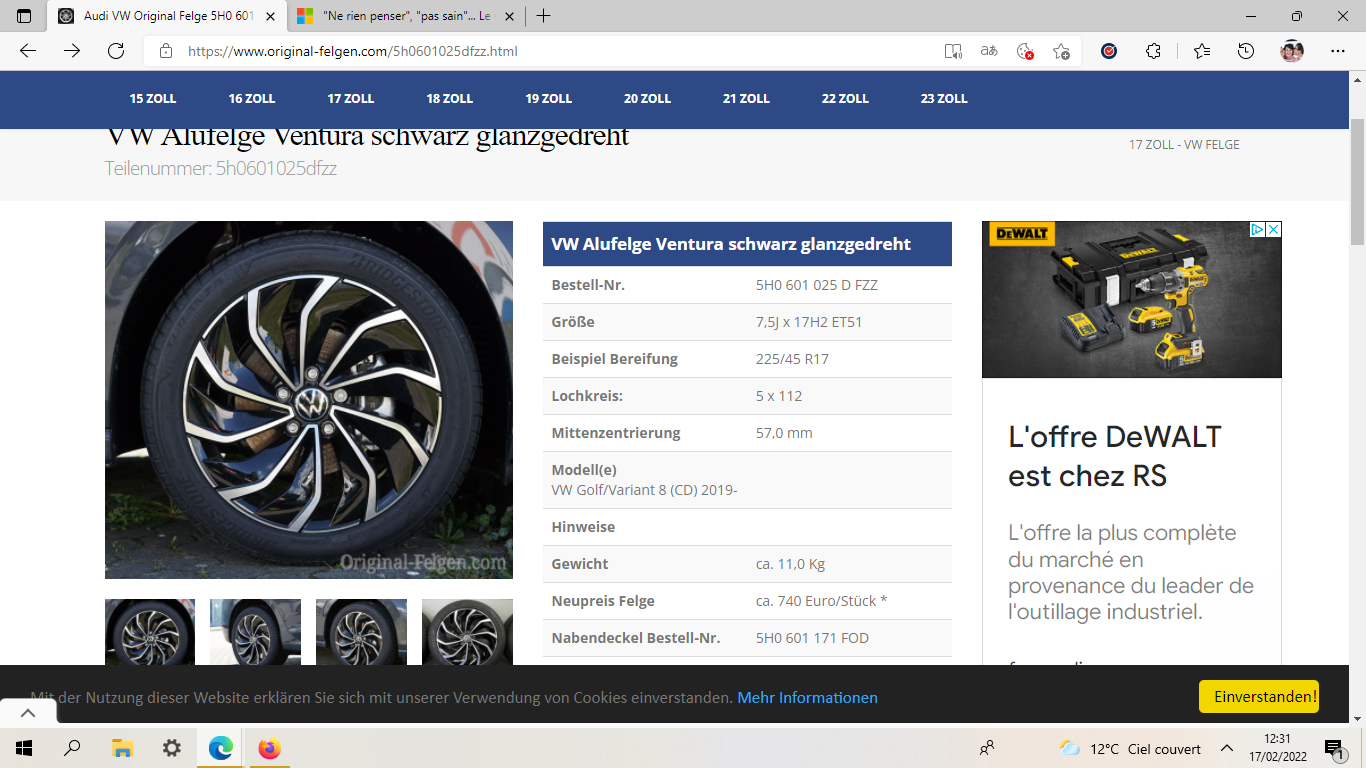The height and width of the screenshot is (768, 1366).
Task: Select the tyre example 225/45 R17
Action: tap(792, 359)
